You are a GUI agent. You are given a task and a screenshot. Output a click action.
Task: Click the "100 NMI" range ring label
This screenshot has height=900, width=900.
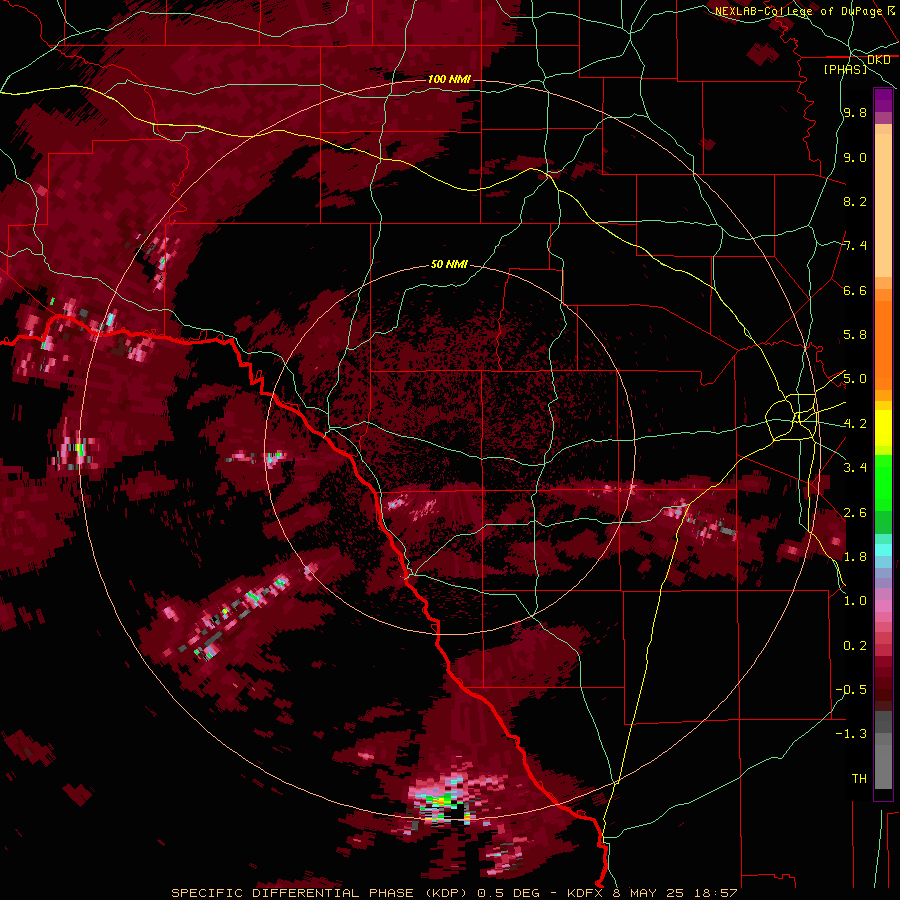[x=449, y=79]
